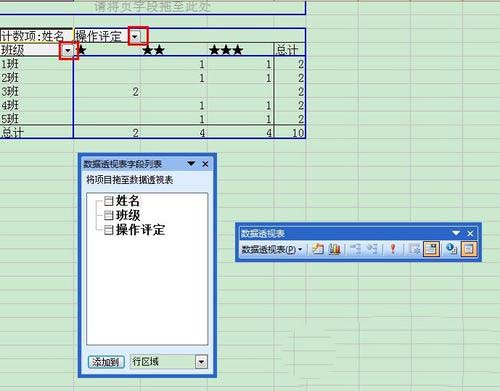Click 总计 row's single-star total of 2
This screenshot has width=500, height=391.
tap(135, 133)
